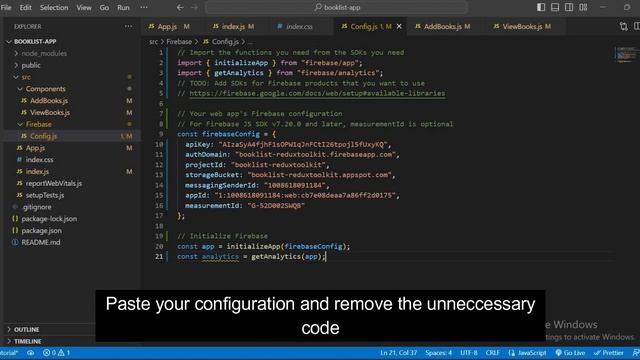This screenshot has height=360, width=640.
Task: Close the Config.js editor tab
Action: pyautogui.click(x=399, y=27)
